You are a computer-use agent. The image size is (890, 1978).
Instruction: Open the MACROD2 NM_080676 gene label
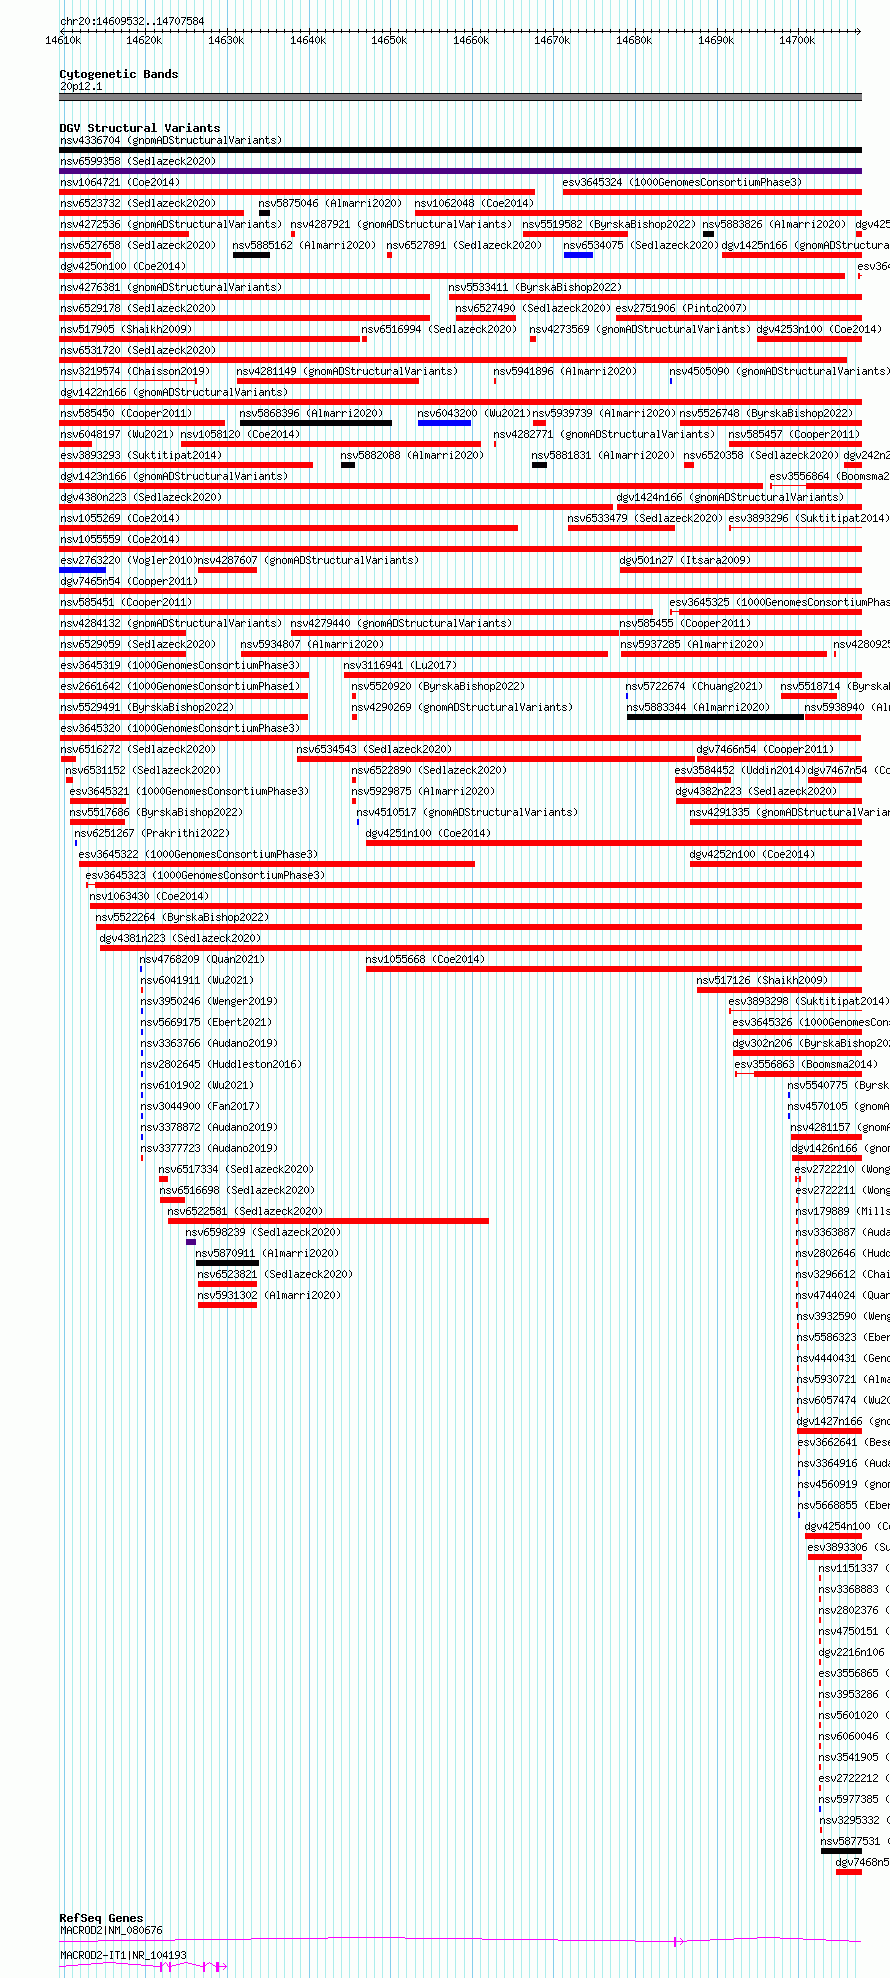111,1931
